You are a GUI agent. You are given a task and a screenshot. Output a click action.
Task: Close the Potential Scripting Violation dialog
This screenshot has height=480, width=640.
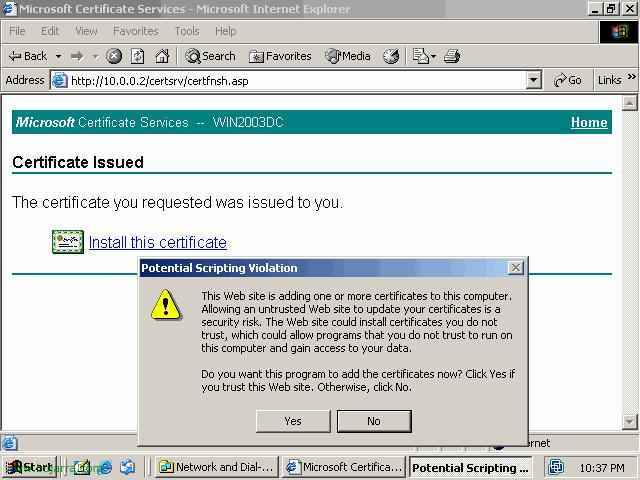[x=516, y=268]
